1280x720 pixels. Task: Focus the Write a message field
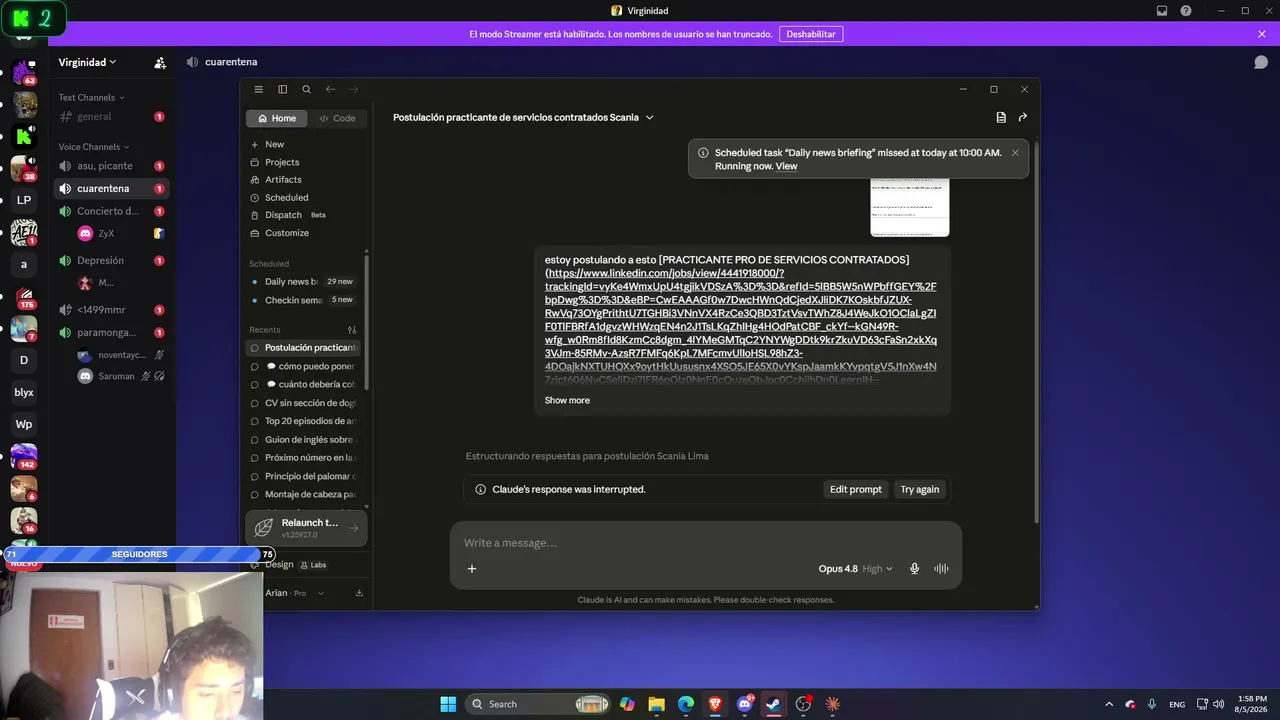(705, 543)
